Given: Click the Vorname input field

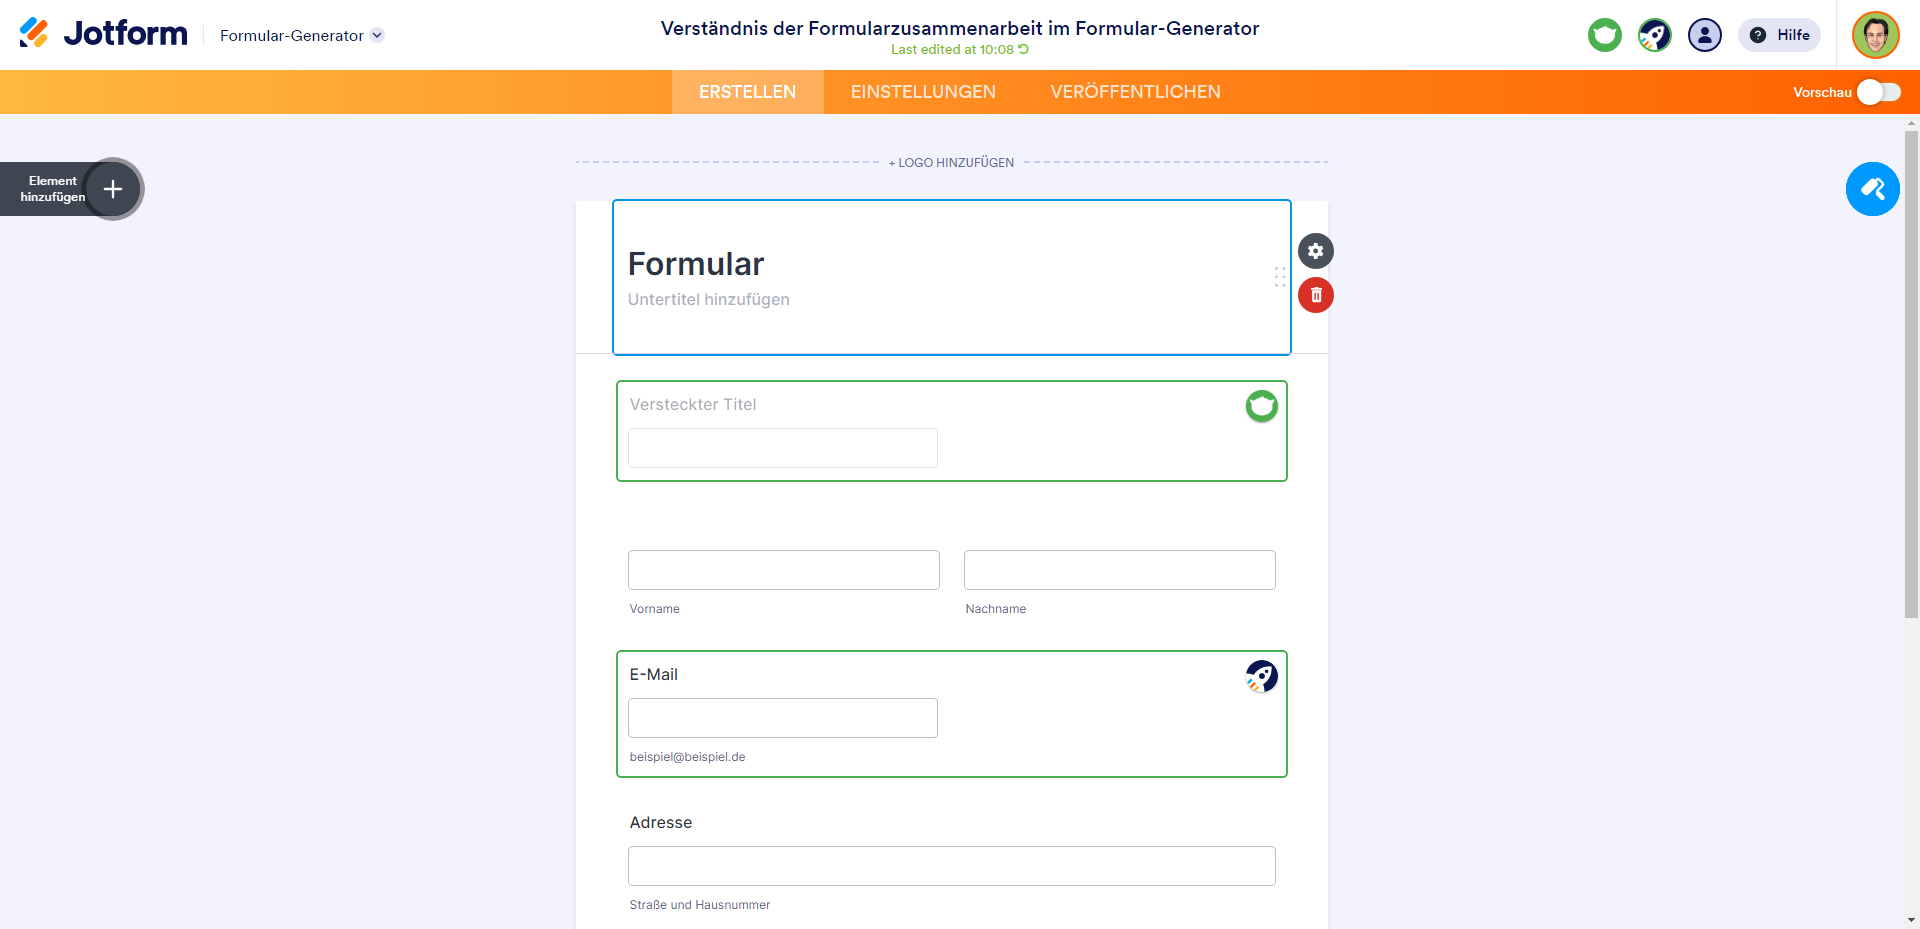Looking at the screenshot, I should 783,570.
